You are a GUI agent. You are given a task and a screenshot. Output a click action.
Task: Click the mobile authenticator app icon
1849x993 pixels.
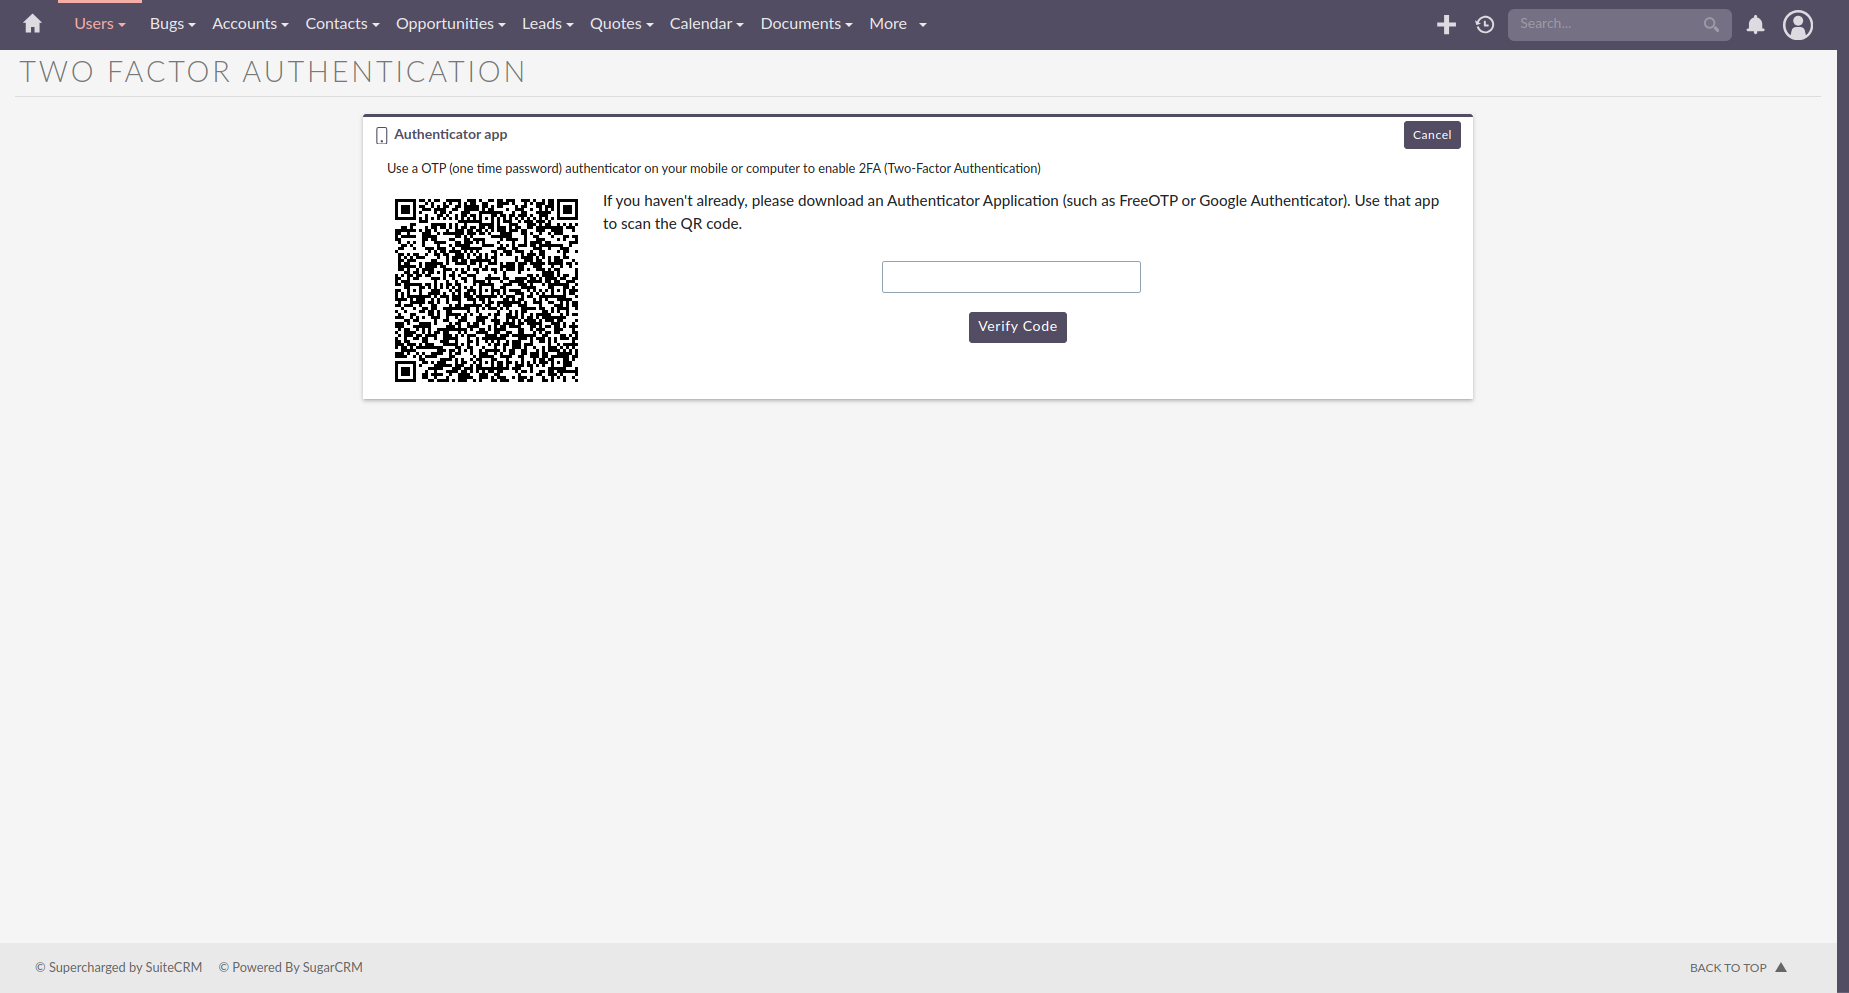(x=381, y=134)
